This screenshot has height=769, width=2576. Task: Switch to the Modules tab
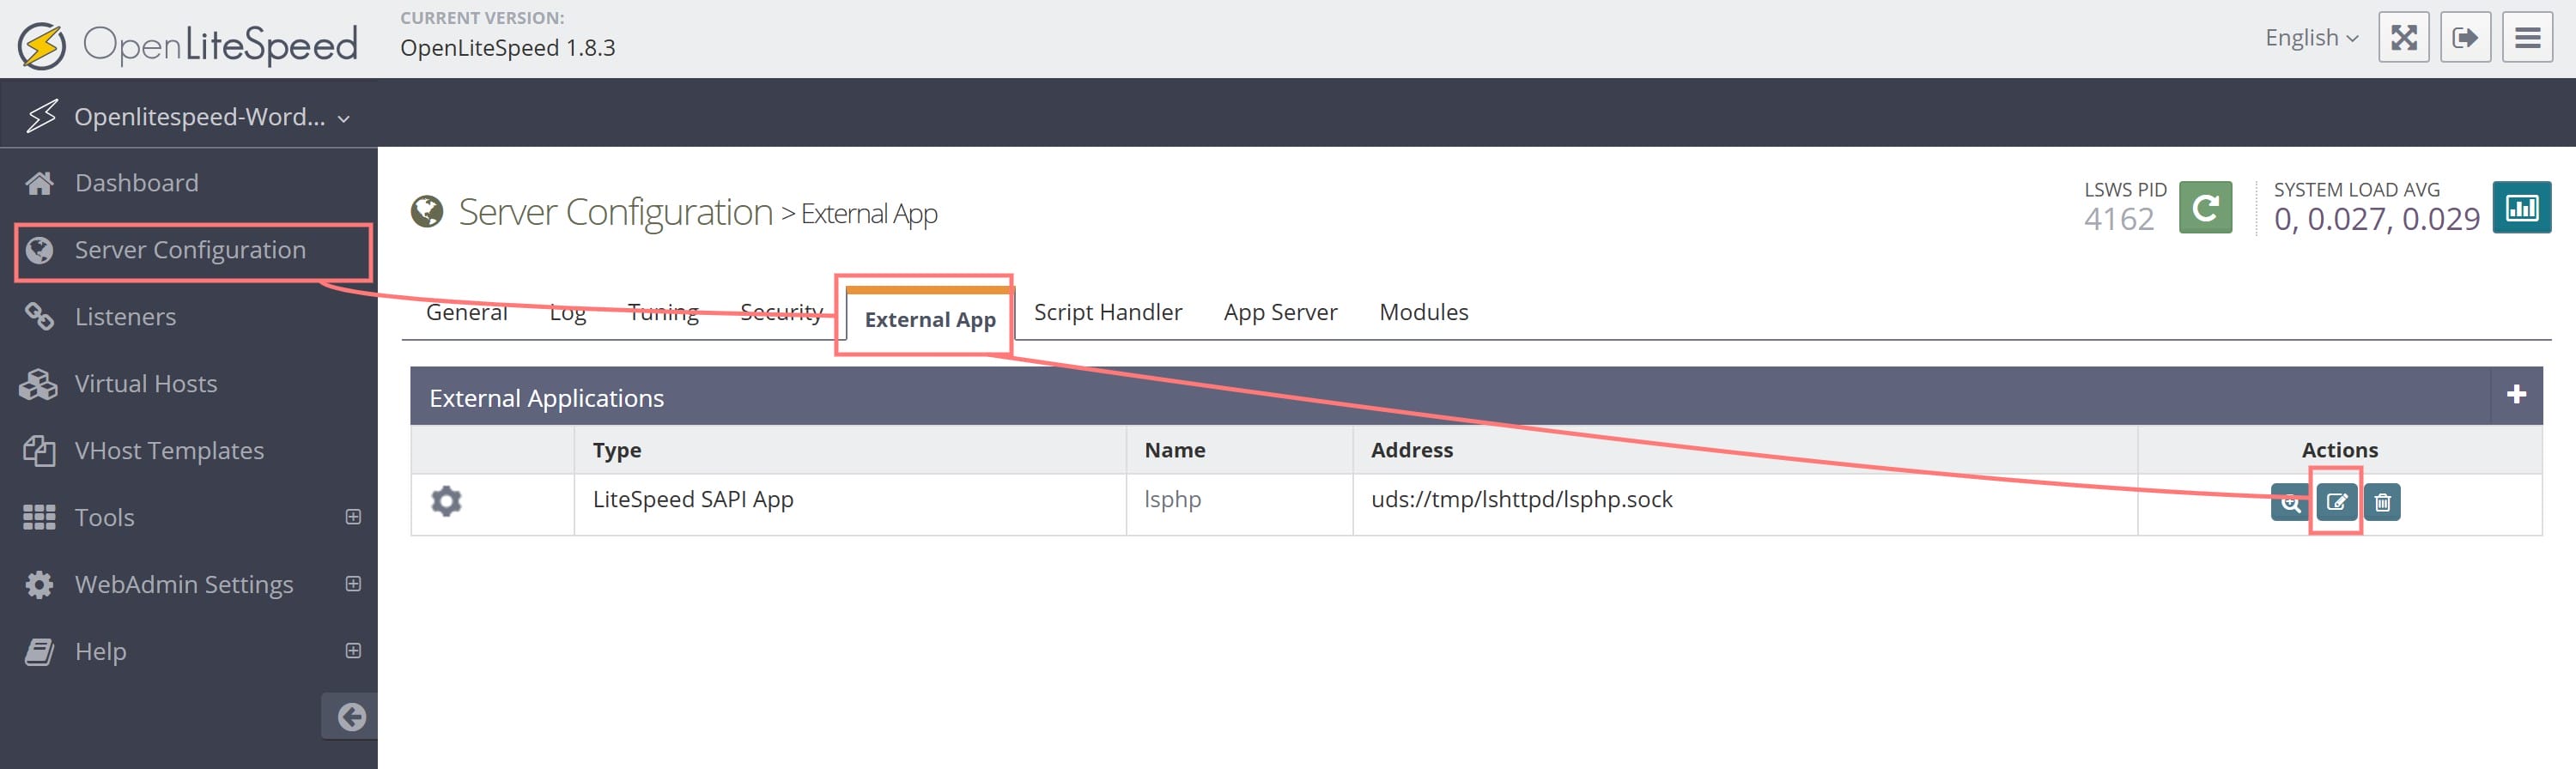click(x=1423, y=312)
